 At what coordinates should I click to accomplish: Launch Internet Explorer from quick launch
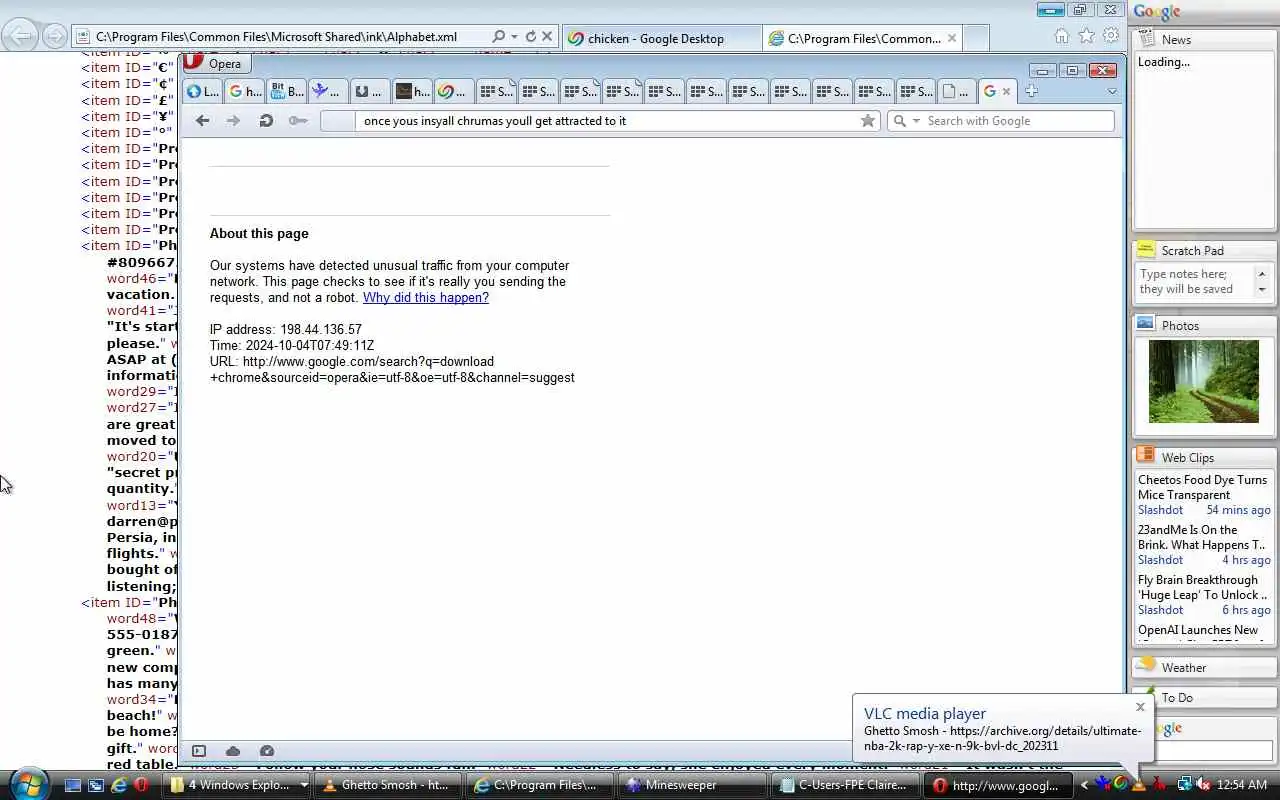click(x=119, y=785)
